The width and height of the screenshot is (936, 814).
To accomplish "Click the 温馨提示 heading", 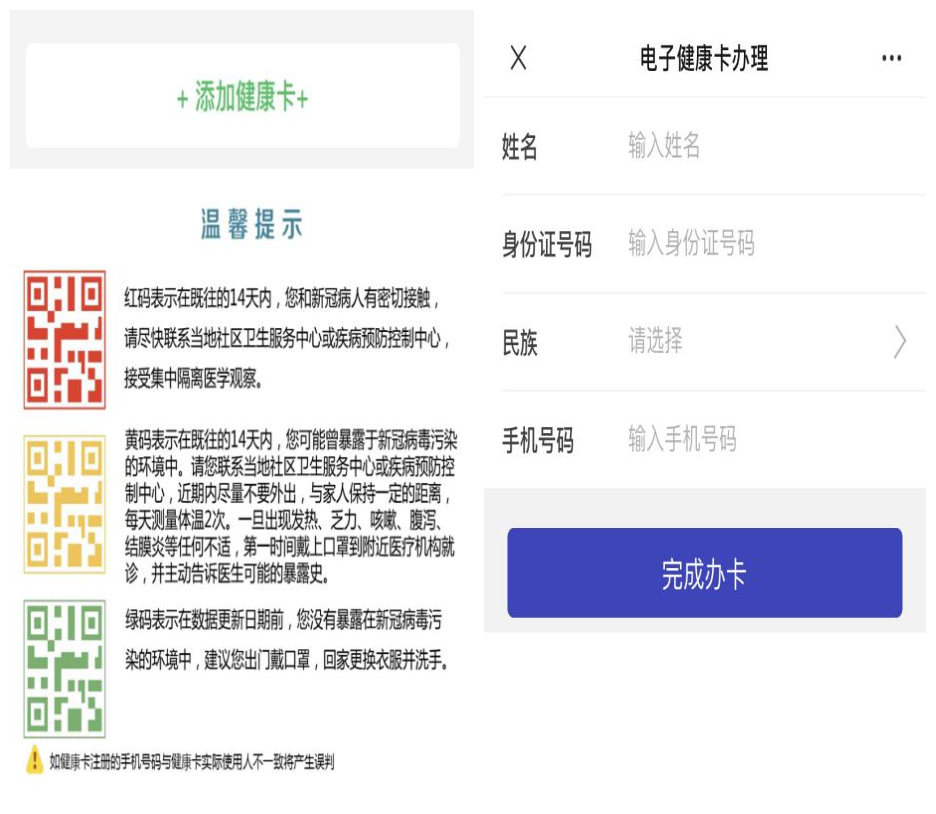I will (251, 224).
